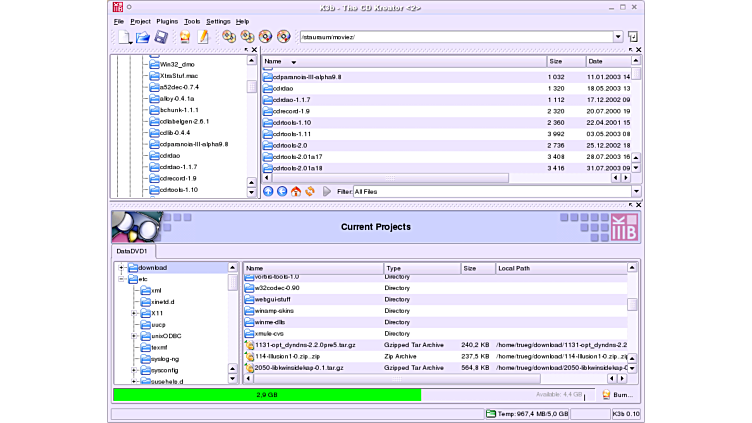The width and height of the screenshot is (752, 423).
Task: Go to the home directory icon
Action: point(296,191)
